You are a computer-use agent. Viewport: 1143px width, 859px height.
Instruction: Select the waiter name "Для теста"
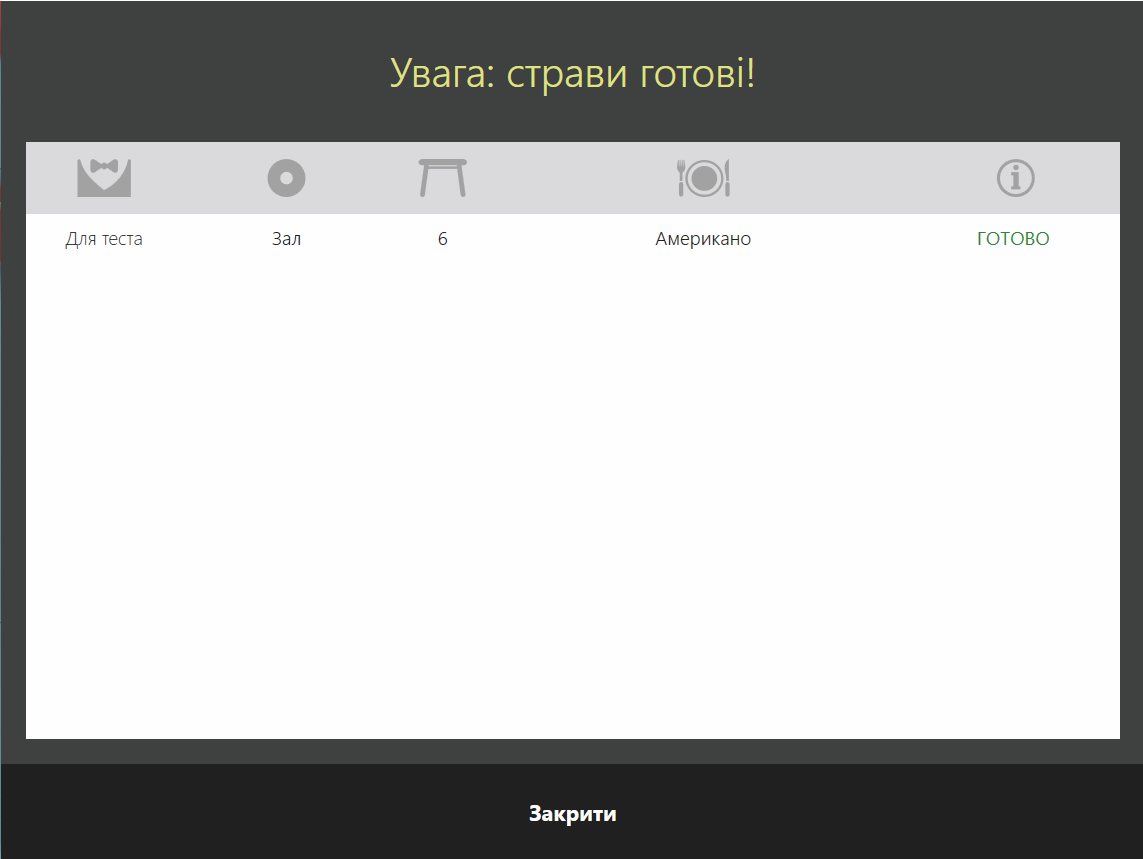tap(104, 239)
